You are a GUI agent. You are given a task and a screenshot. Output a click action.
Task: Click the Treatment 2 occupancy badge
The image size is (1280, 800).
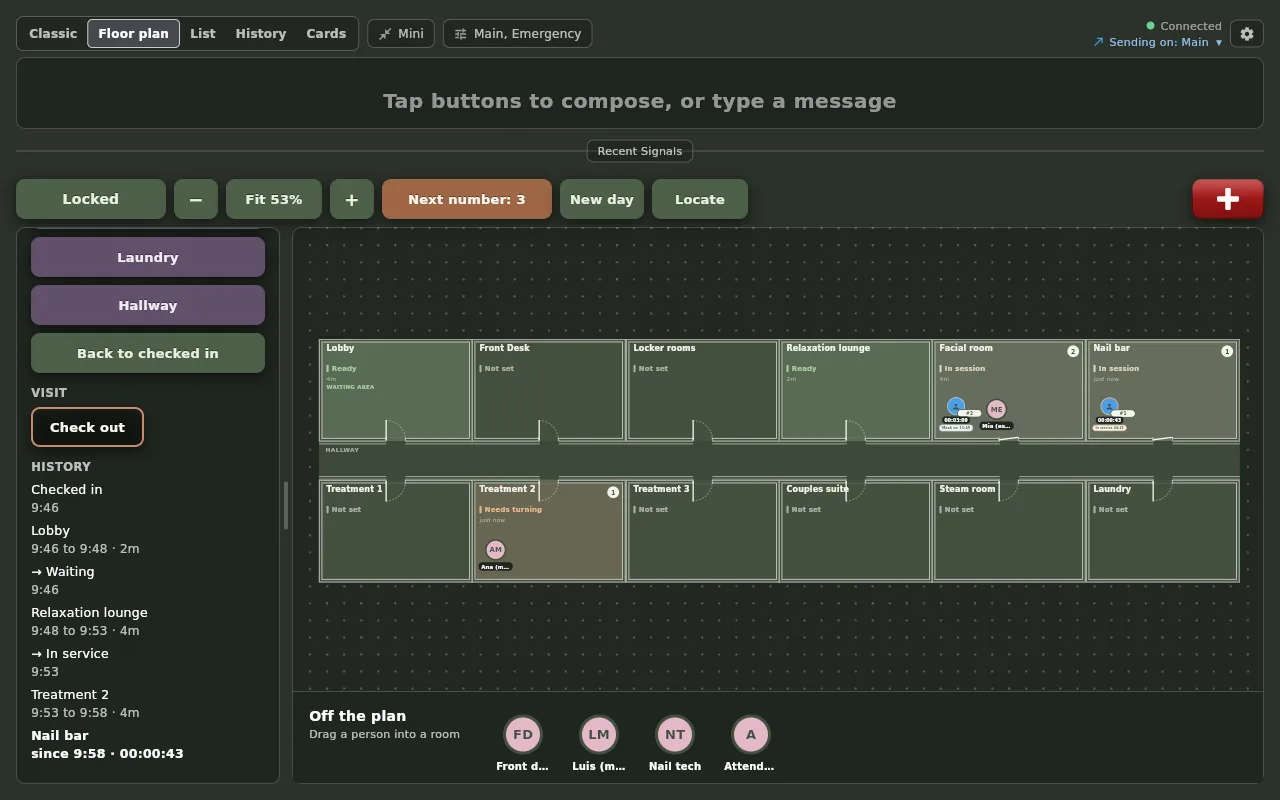[613, 492]
